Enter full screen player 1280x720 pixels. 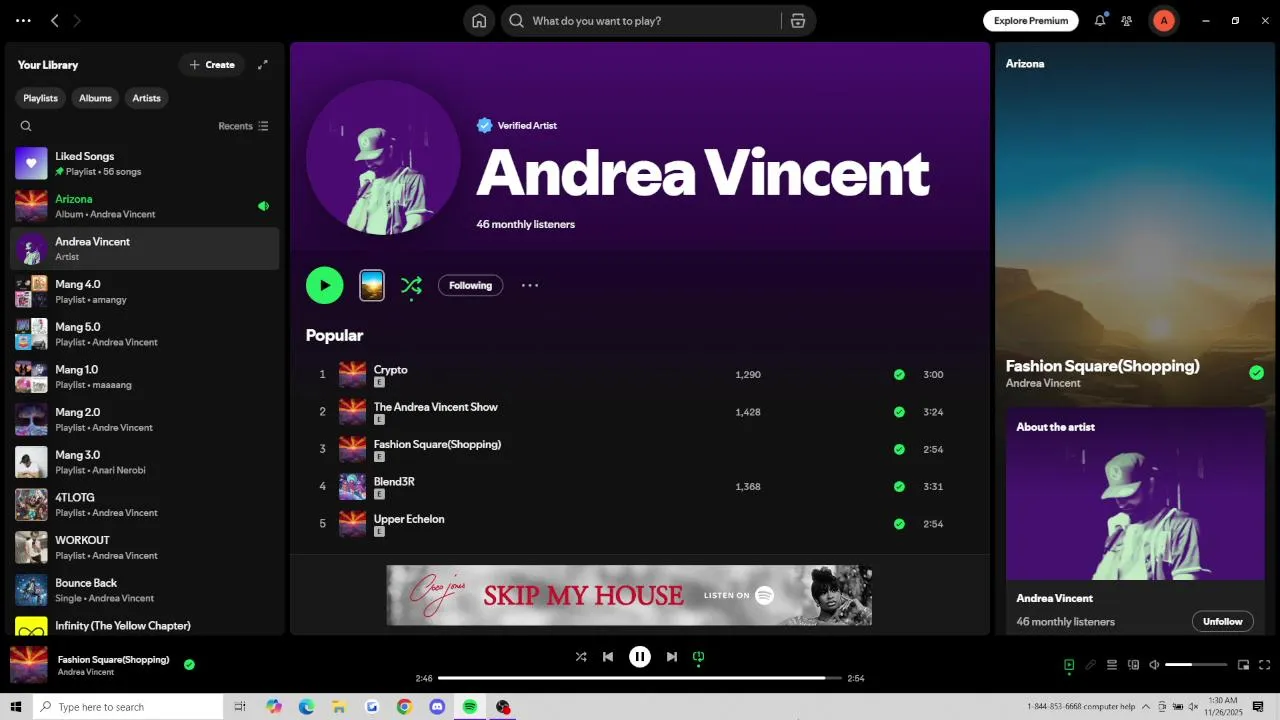[x=1265, y=665]
